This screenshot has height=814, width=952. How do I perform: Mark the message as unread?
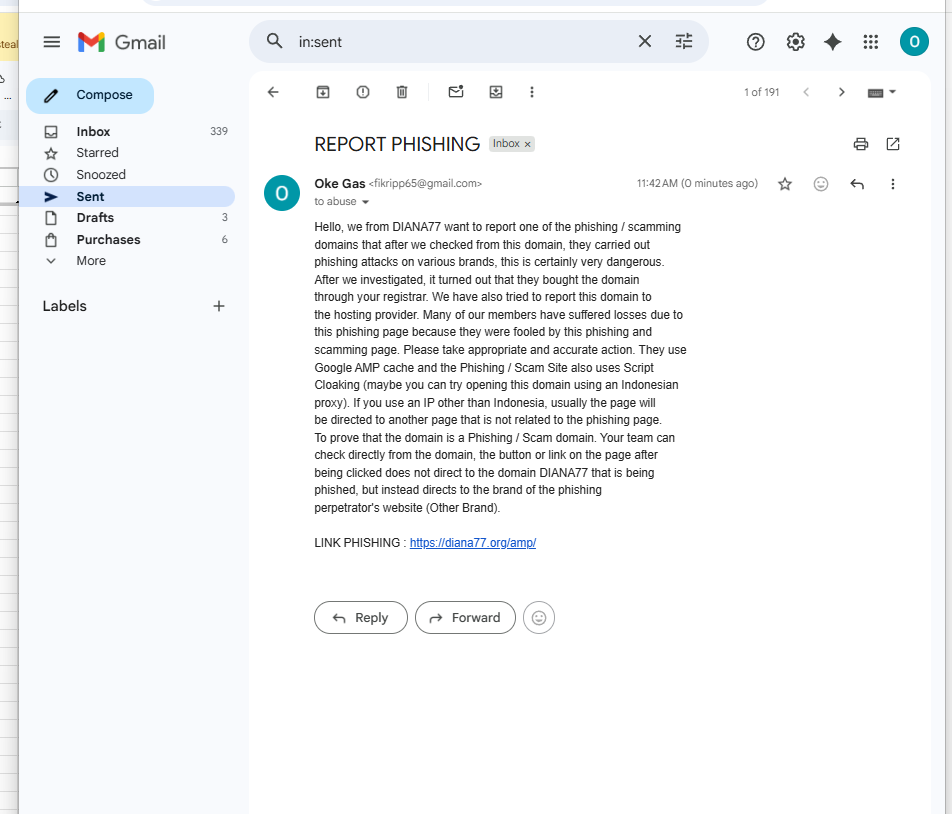tap(456, 92)
